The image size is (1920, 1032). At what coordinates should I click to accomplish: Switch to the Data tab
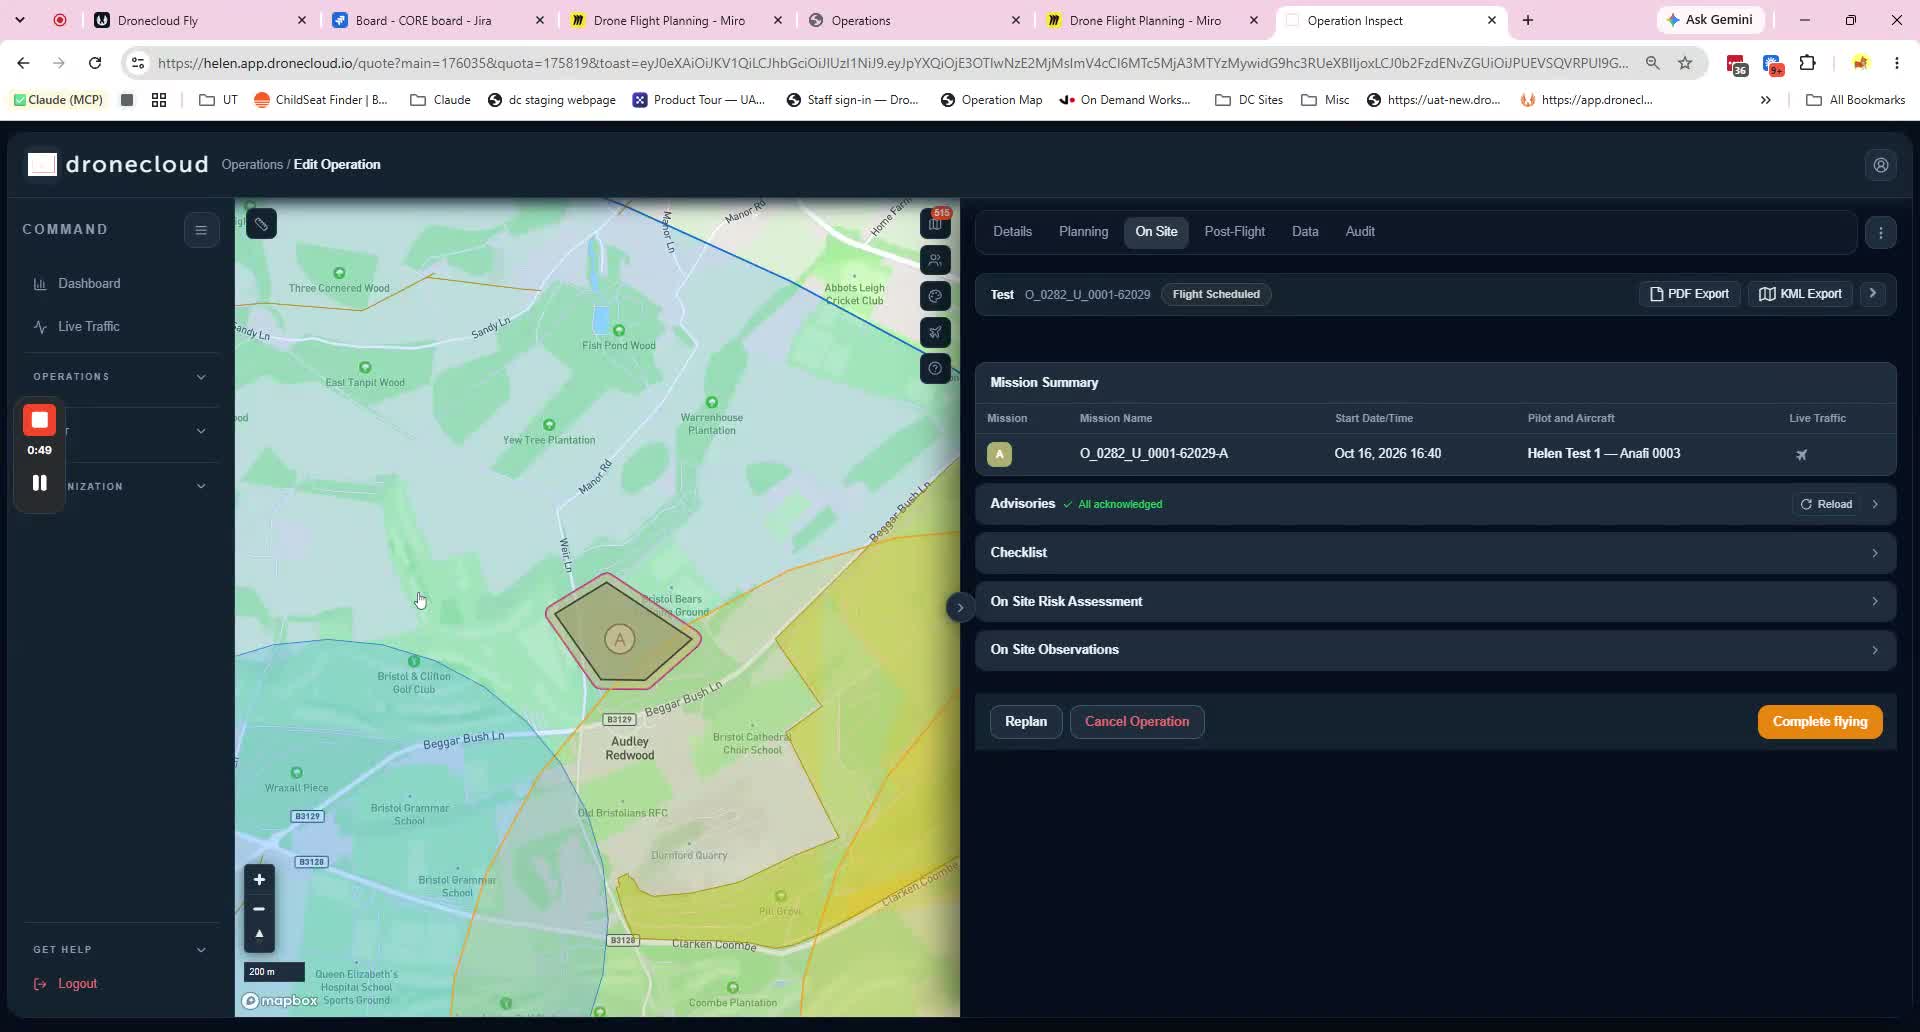(1305, 232)
